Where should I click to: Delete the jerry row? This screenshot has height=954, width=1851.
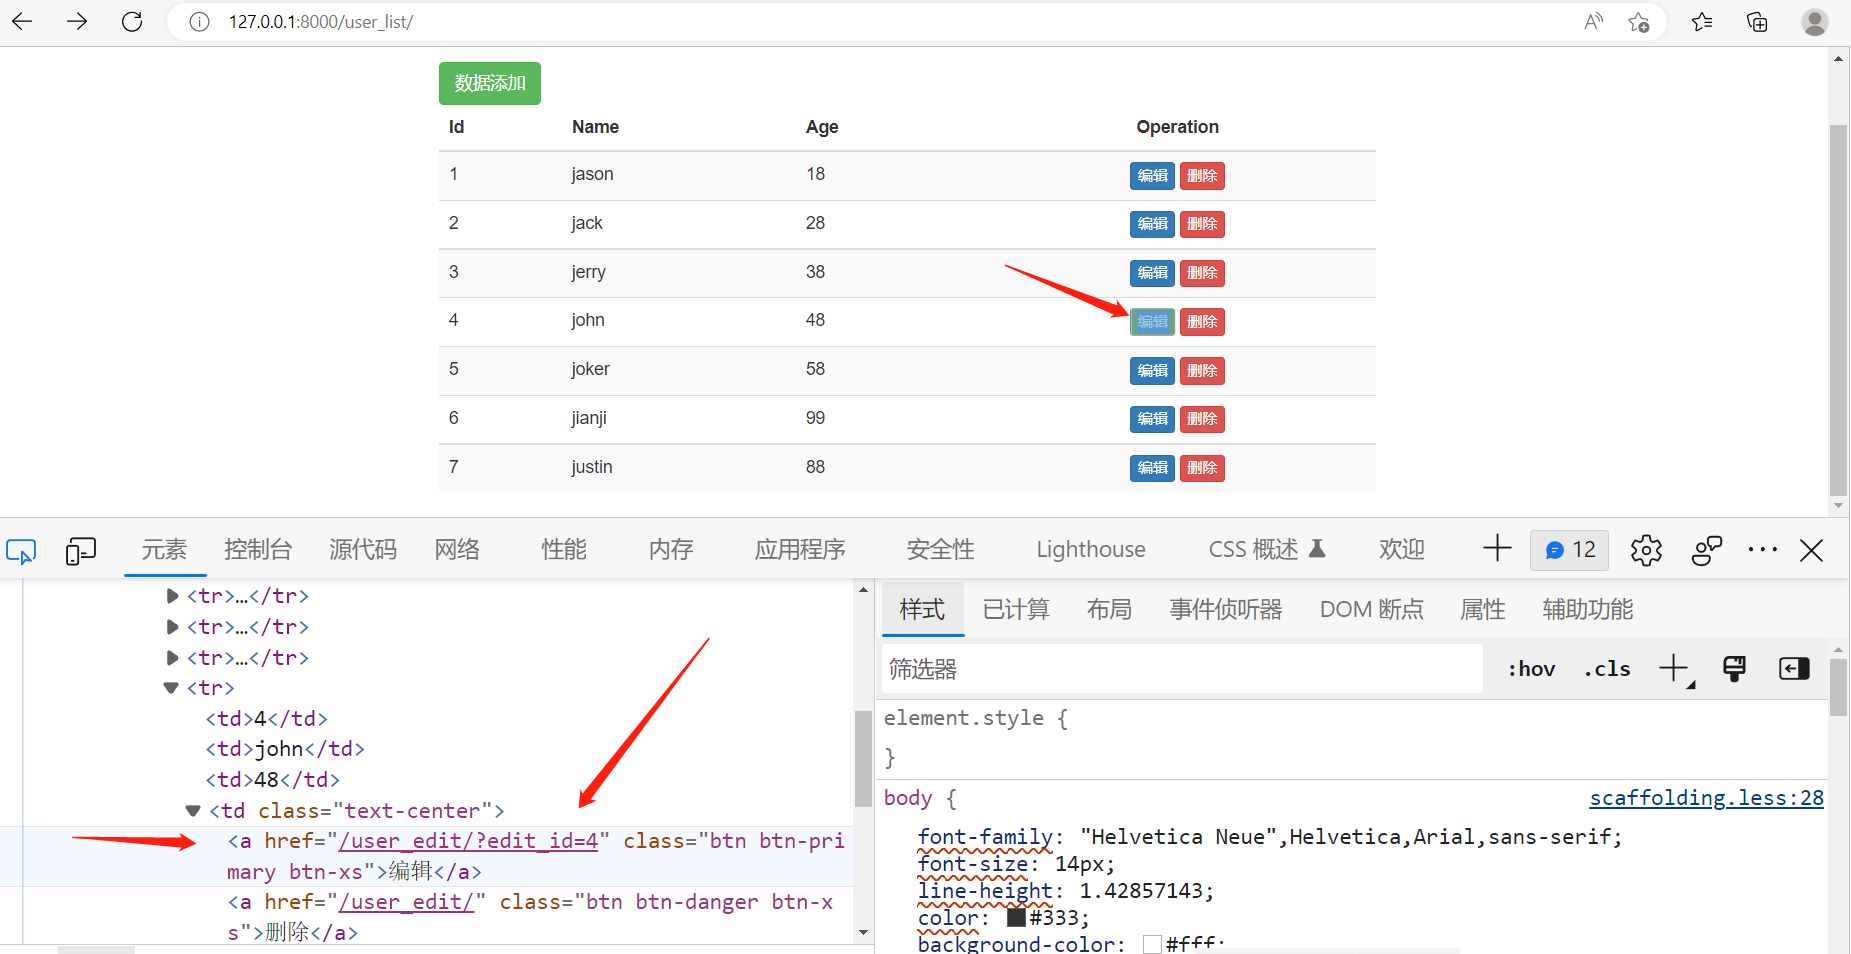[1202, 273]
